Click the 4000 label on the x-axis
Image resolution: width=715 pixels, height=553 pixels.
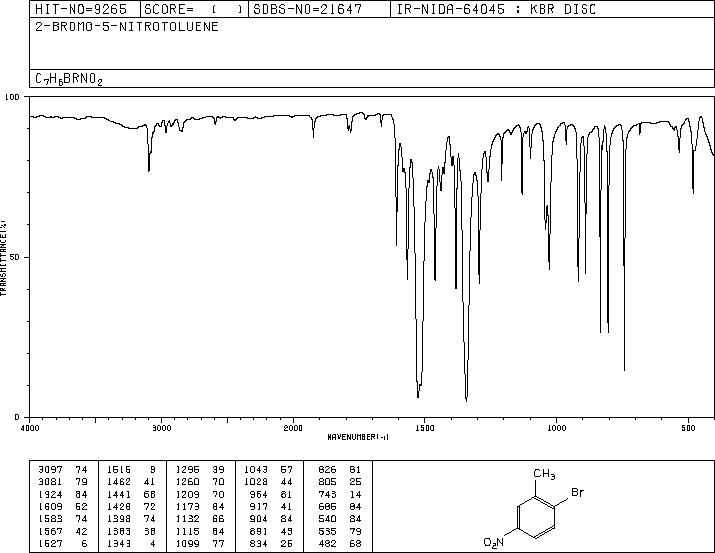(30, 428)
